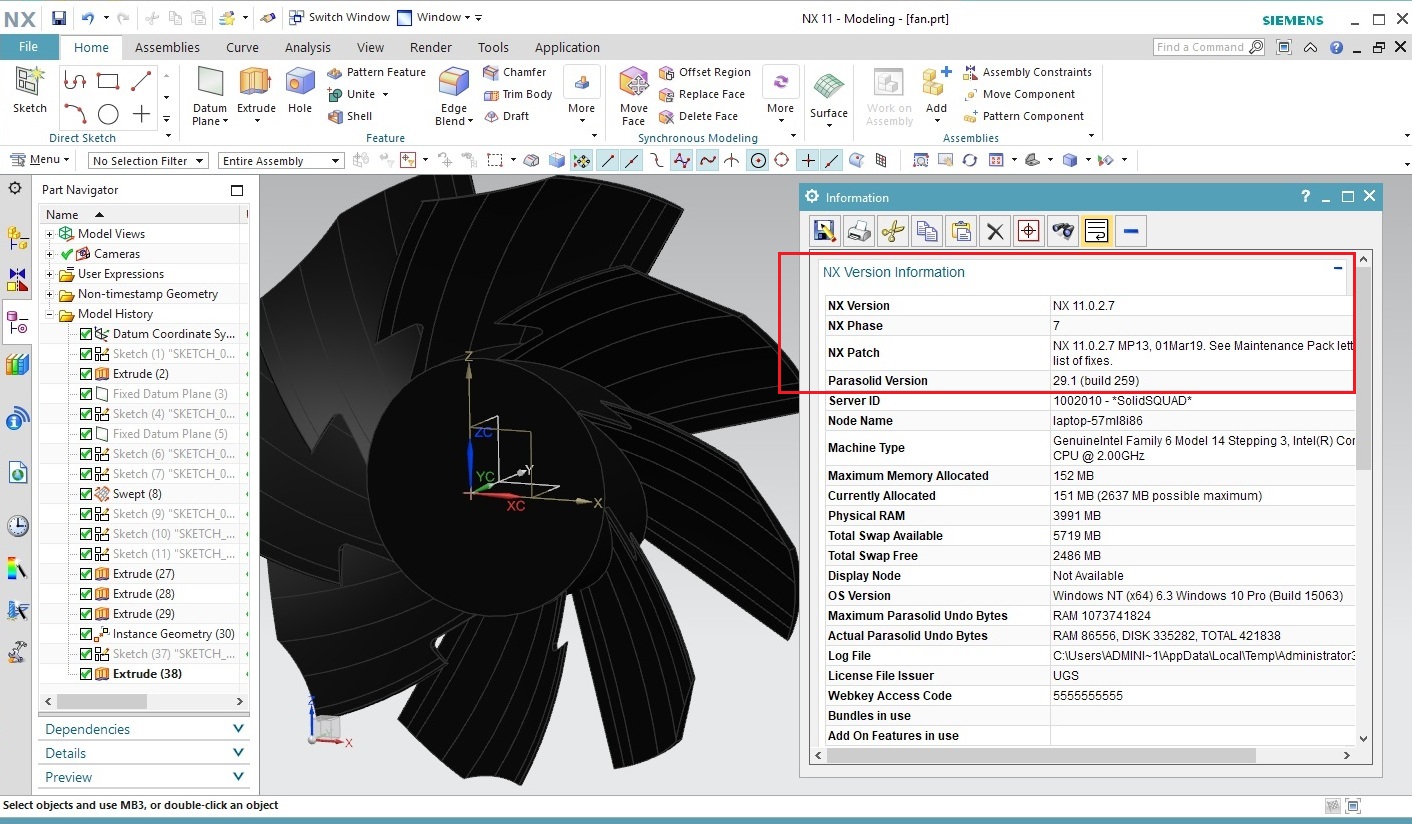Click the Assembly Constraints command
Screen dimensions: 1412x824
click(x=1028, y=72)
